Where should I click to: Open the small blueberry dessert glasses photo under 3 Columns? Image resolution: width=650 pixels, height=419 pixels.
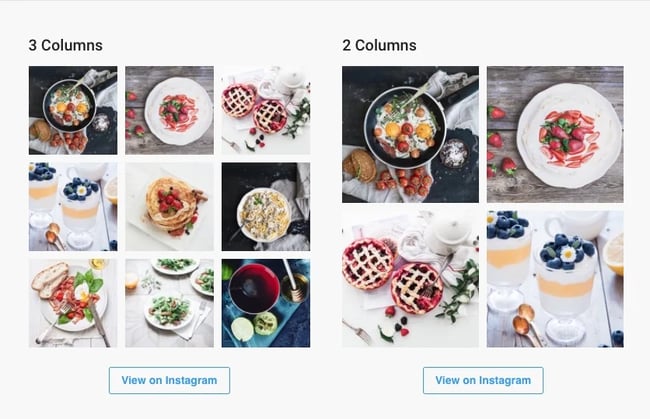73,206
